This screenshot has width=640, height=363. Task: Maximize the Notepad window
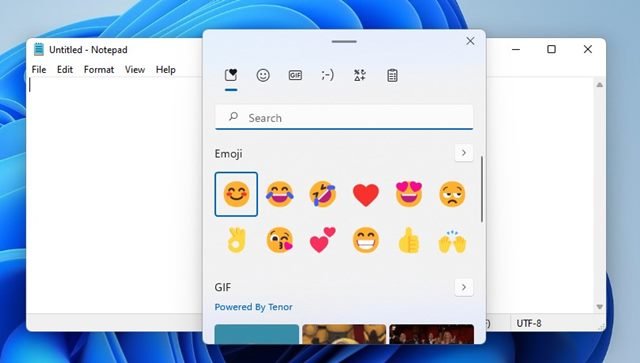pyautogui.click(x=551, y=49)
